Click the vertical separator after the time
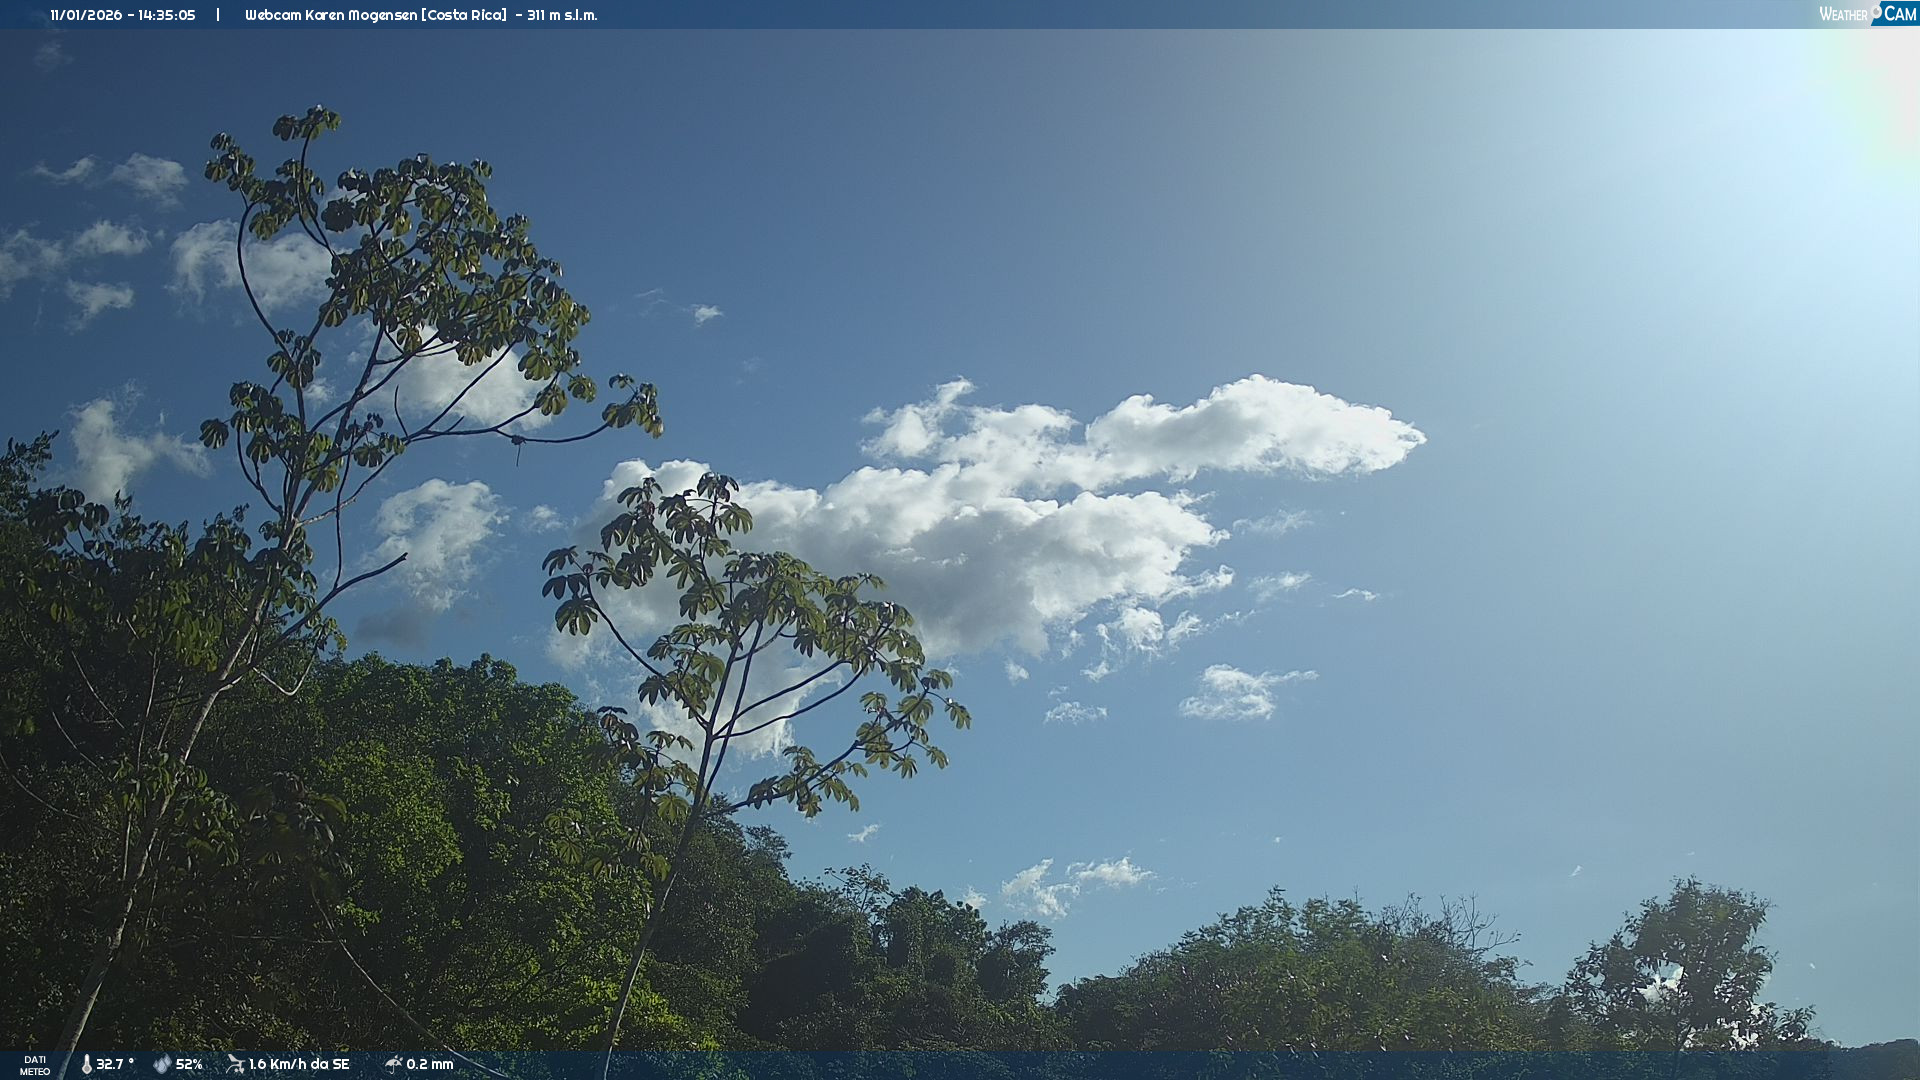The height and width of the screenshot is (1080, 1920). (218, 15)
